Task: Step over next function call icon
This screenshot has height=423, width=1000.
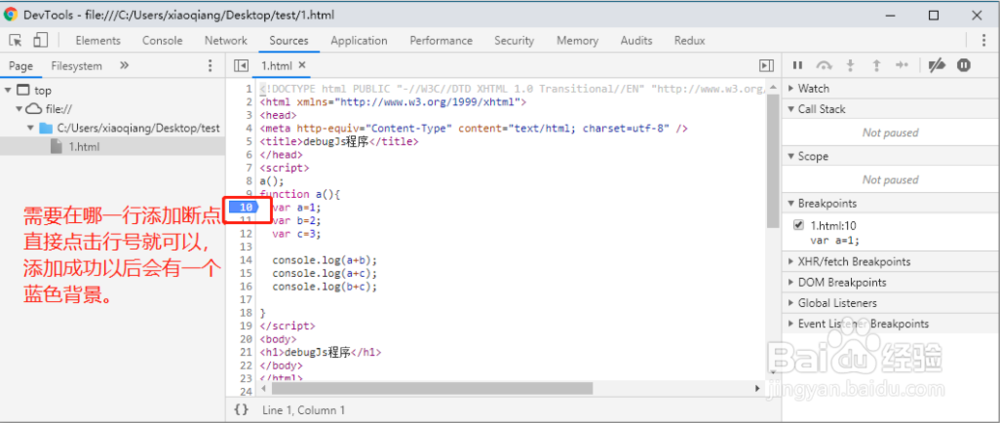Action: [x=825, y=65]
